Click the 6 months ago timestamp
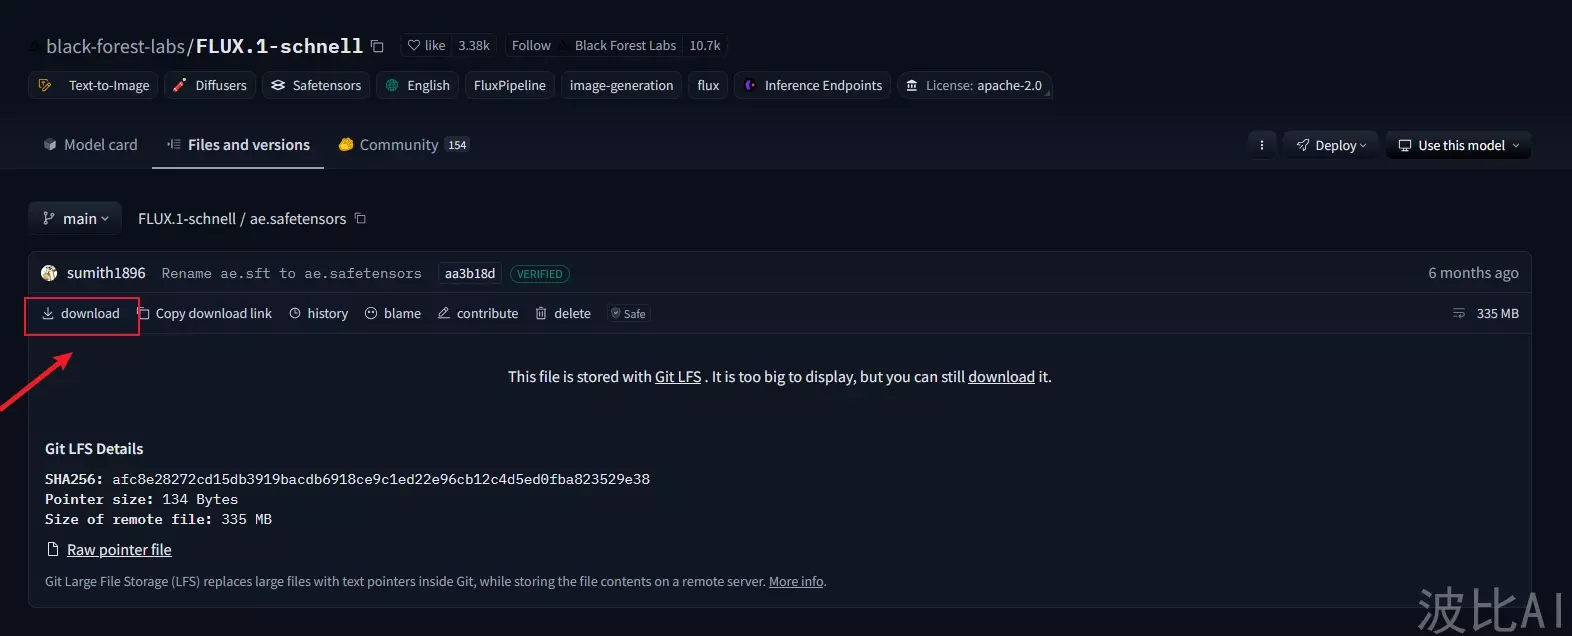Image resolution: width=1572 pixels, height=636 pixels. point(1473,273)
